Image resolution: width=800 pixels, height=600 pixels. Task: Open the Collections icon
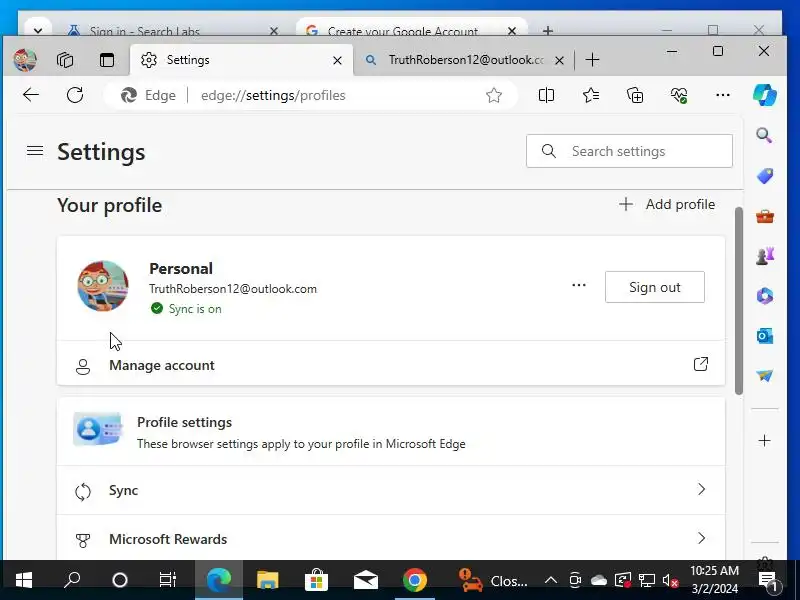point(635,95)
